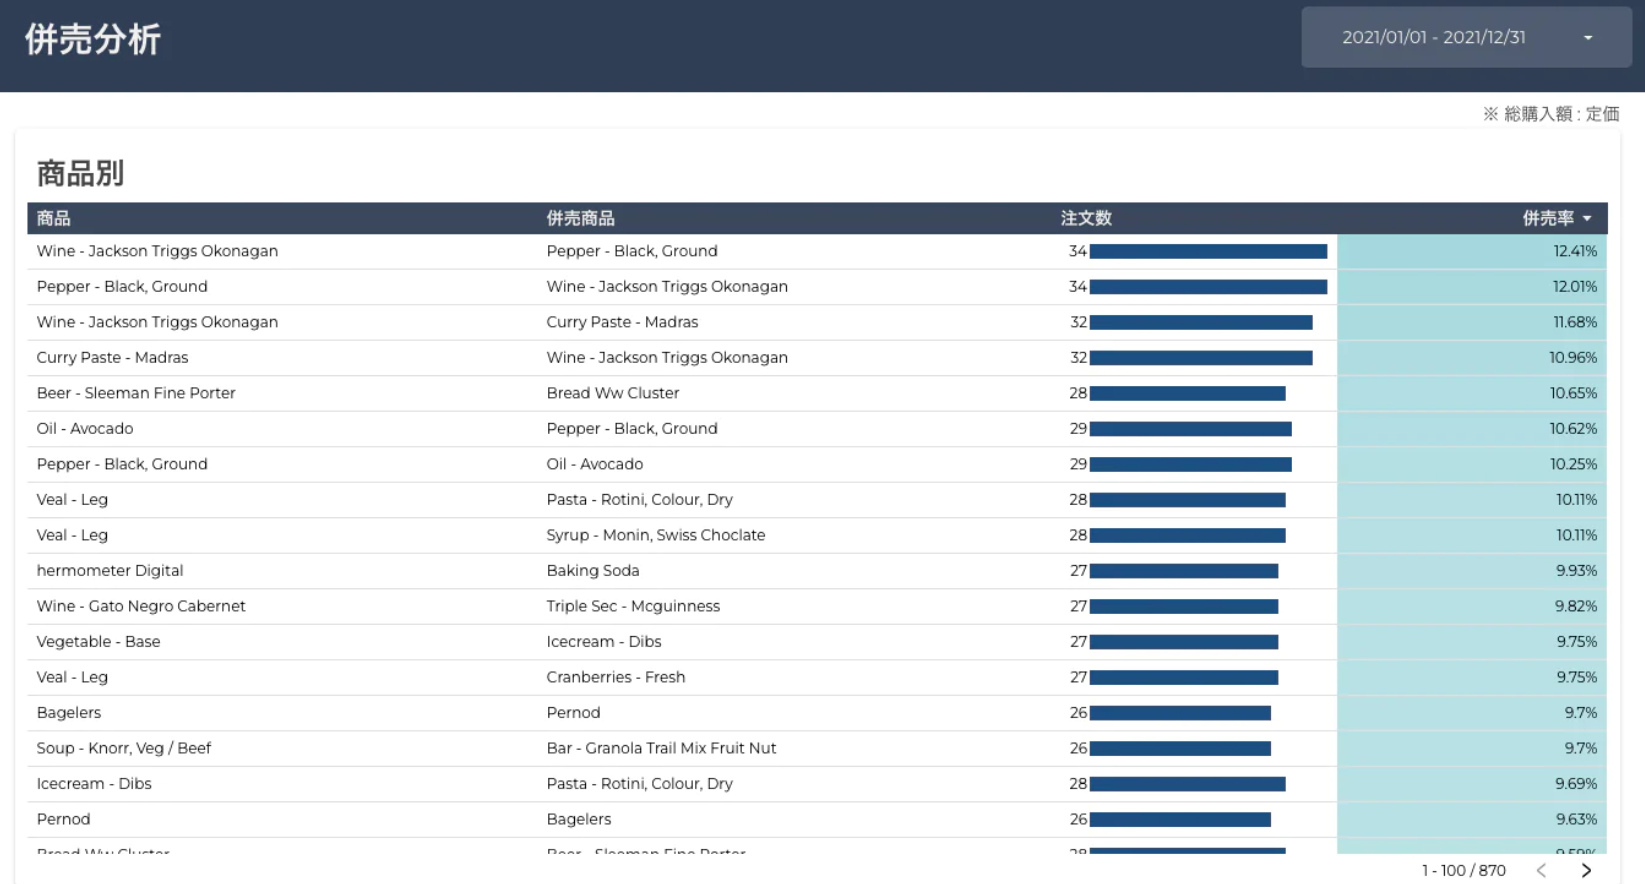Click the 併売率 sort arrow in header
The width and height of the screenshot is (1645, 884).
pyautogui.click(x=1587, y=218)
